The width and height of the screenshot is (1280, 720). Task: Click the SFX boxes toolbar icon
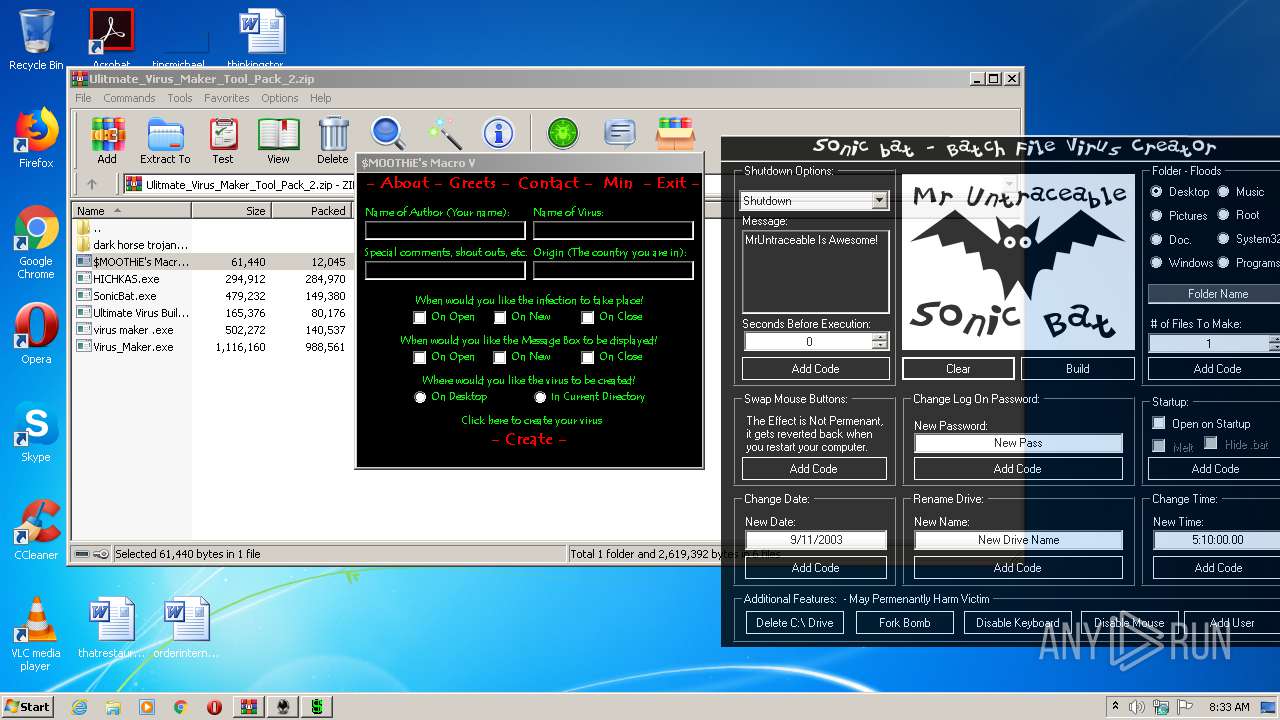pyautogui.click(x=675, y=132)
